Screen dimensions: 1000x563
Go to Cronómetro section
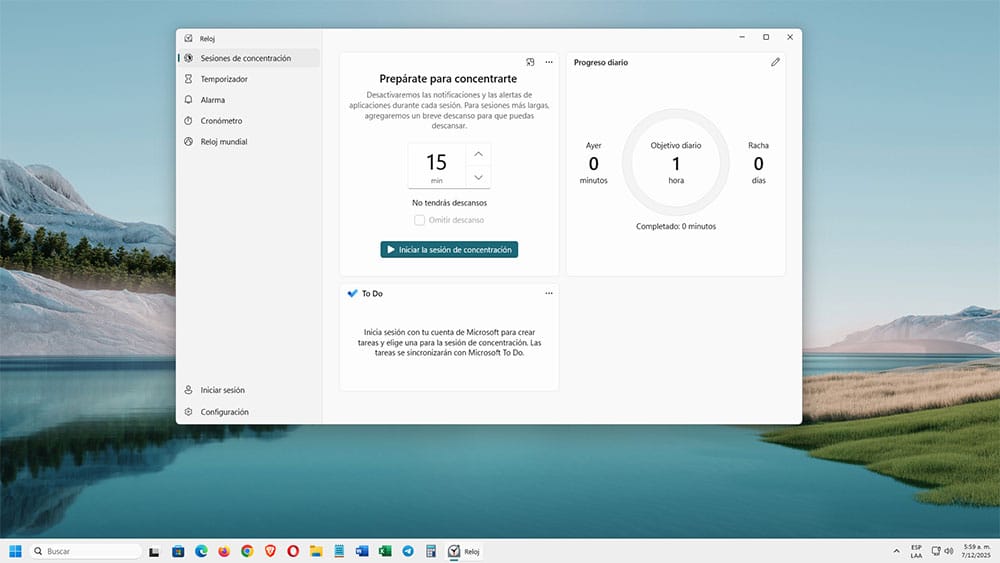pos(249,121)
